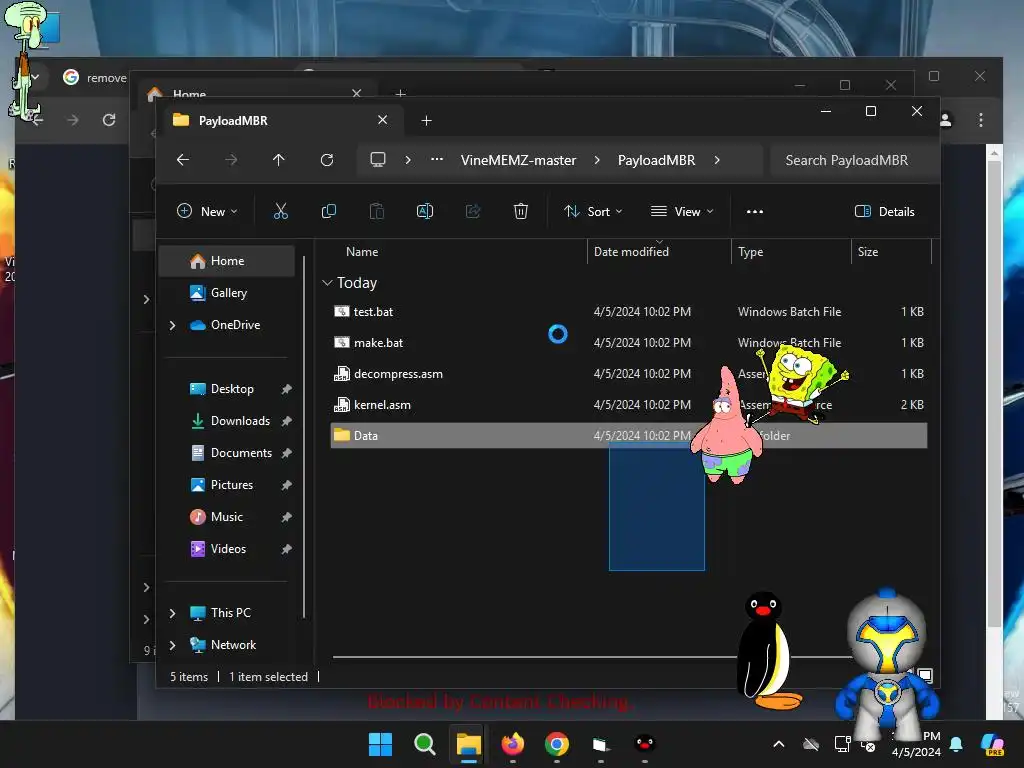Sort by Type column header
The image size is (1024, 768).
click(x=750, y=251)
